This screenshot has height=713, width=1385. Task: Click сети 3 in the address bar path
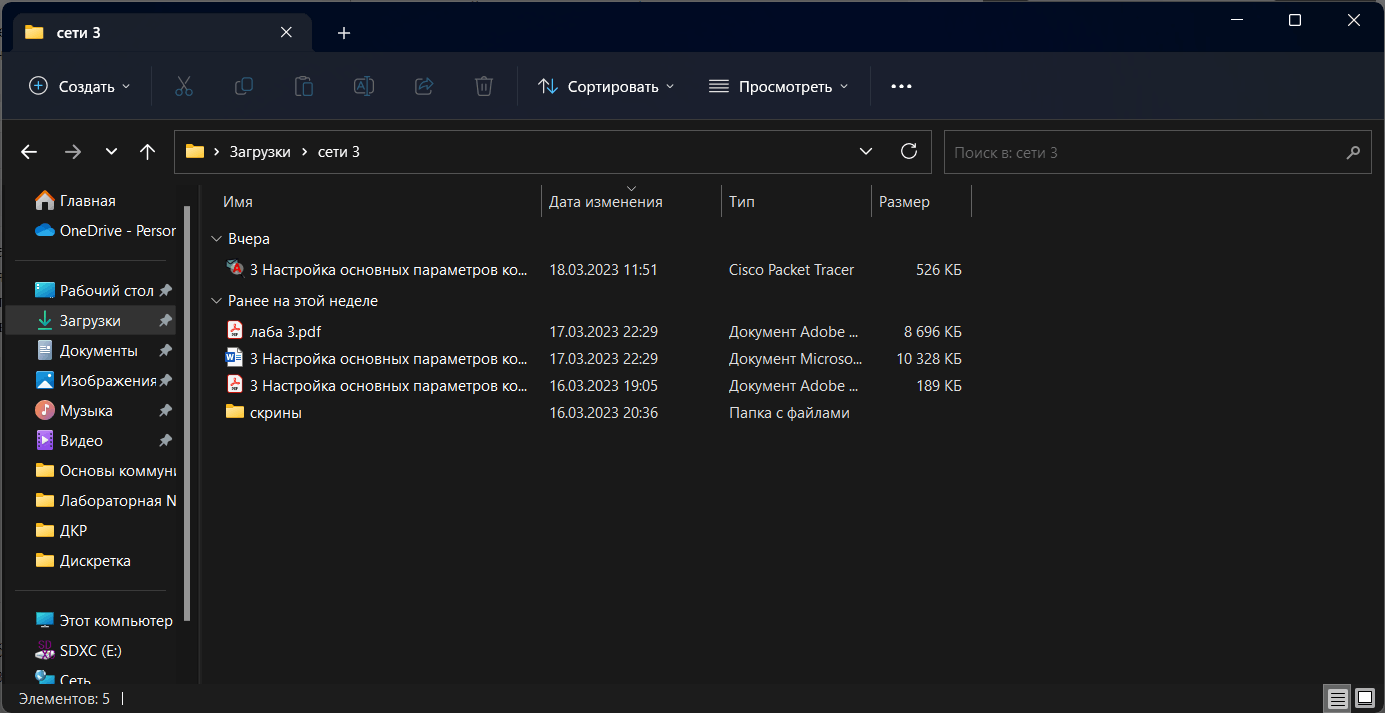(x=339, y=152)
